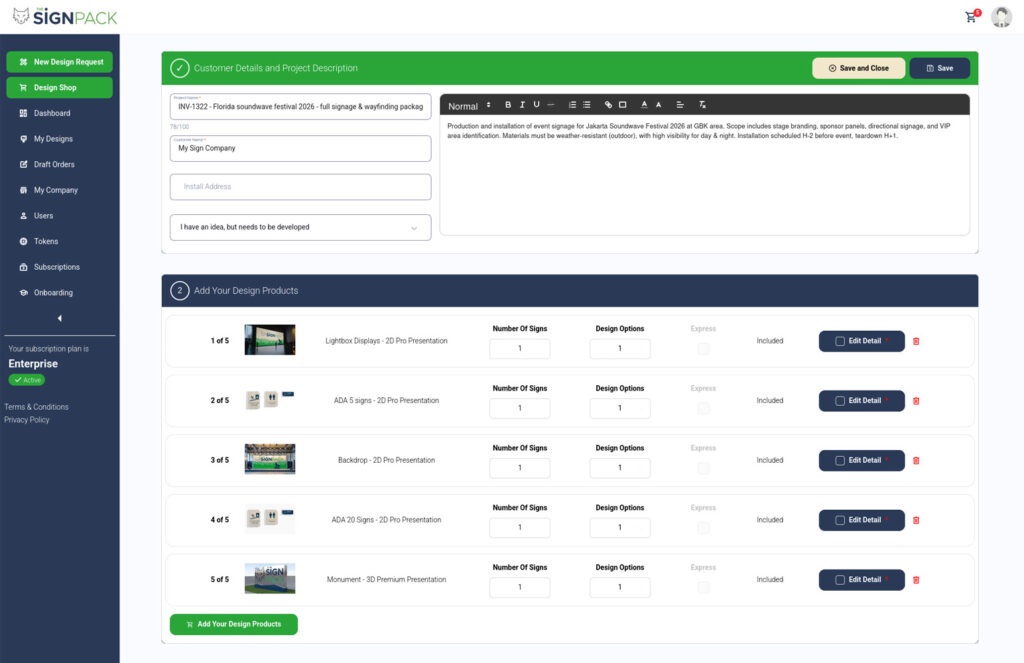
Task: Open text alignment options
Action: 680,105
